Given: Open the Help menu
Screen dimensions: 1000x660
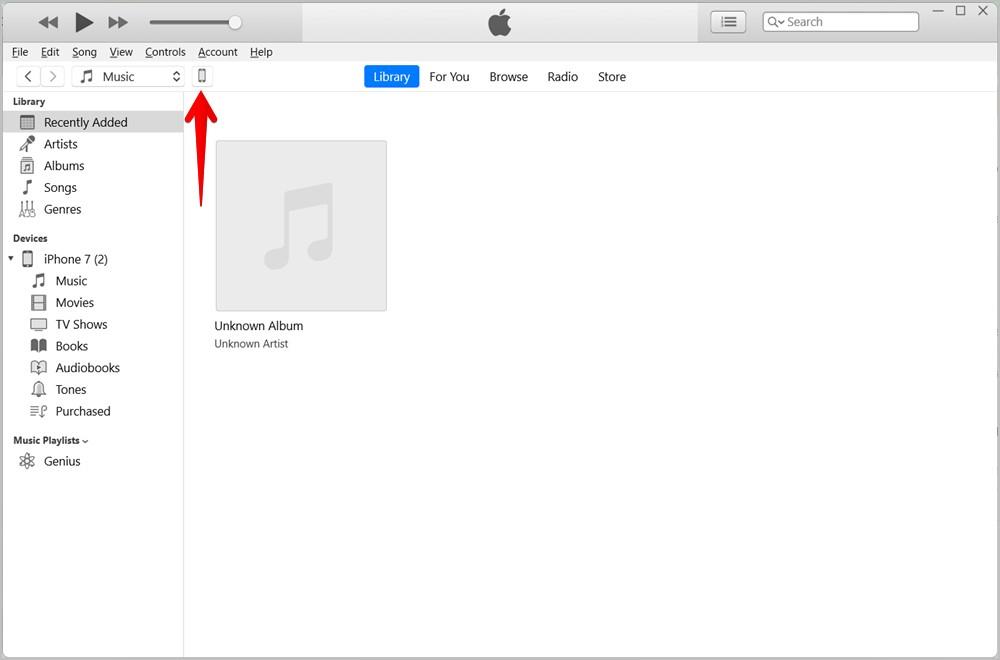Looking at the screenshot, I should pos(261,52).
